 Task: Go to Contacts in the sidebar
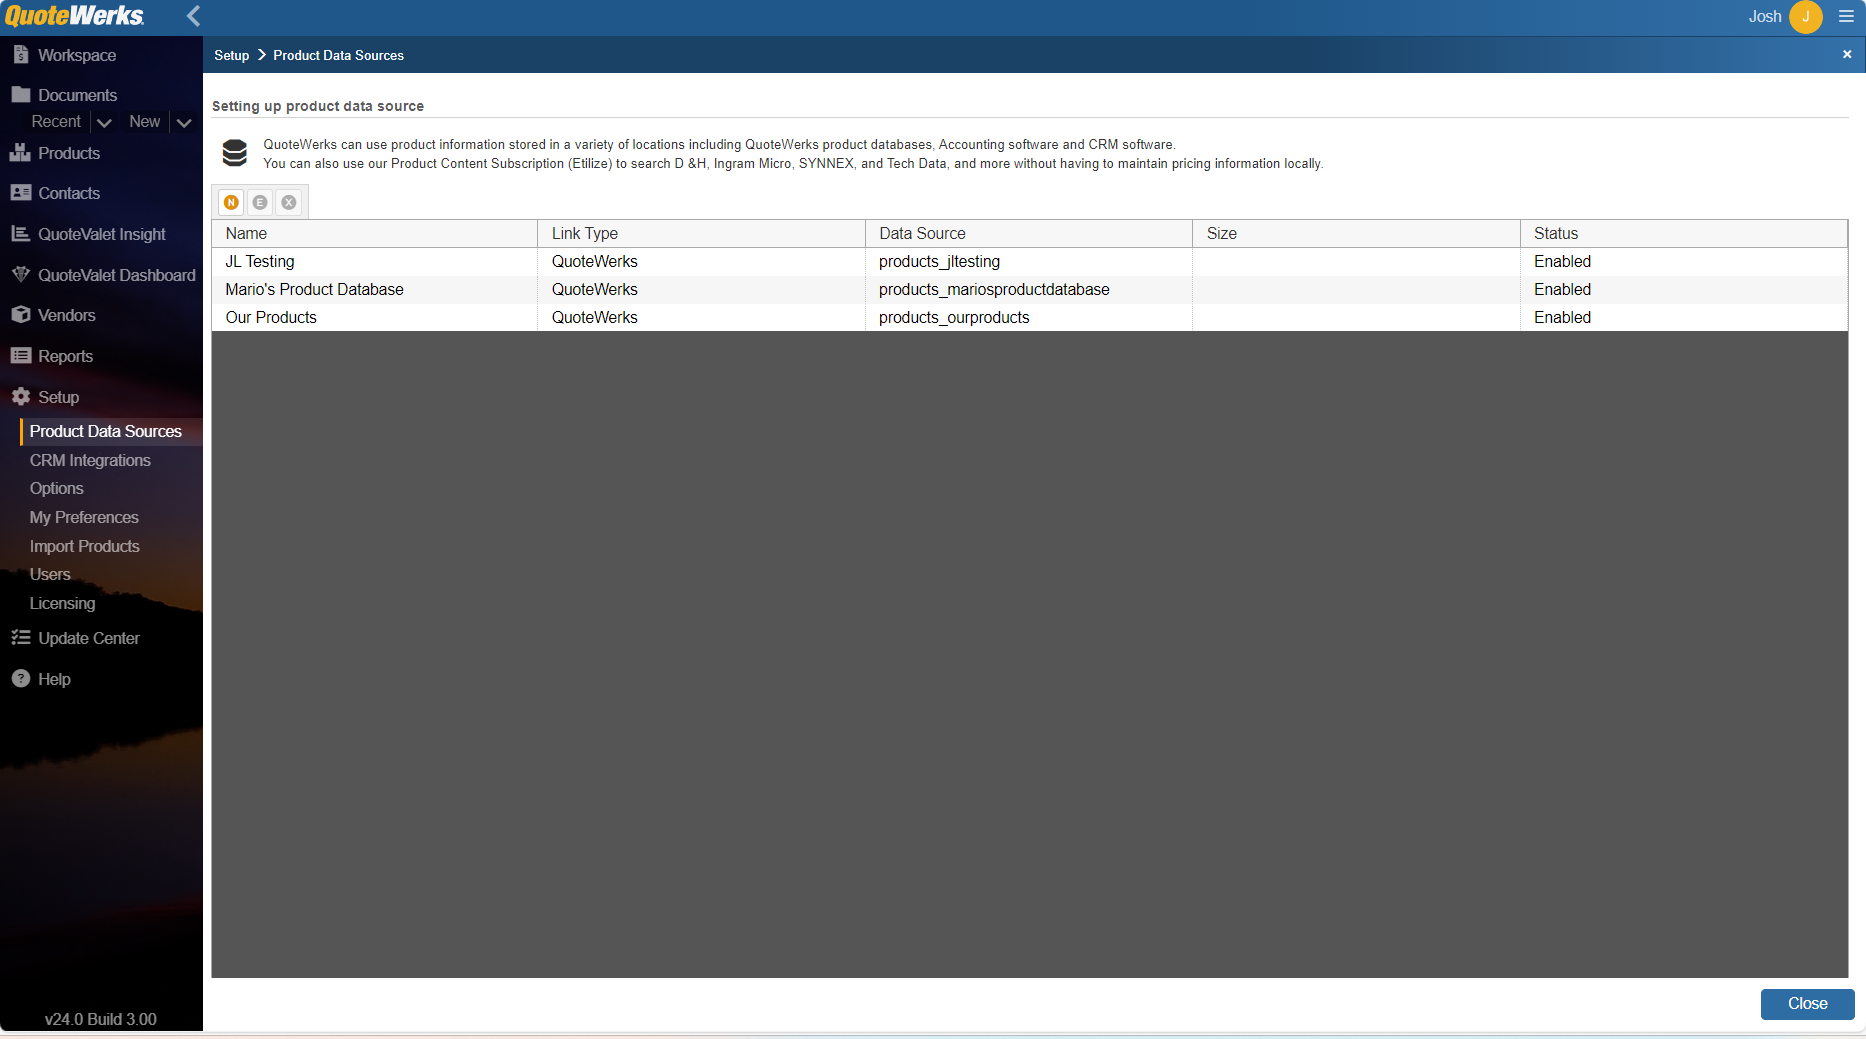pos(68,193)
